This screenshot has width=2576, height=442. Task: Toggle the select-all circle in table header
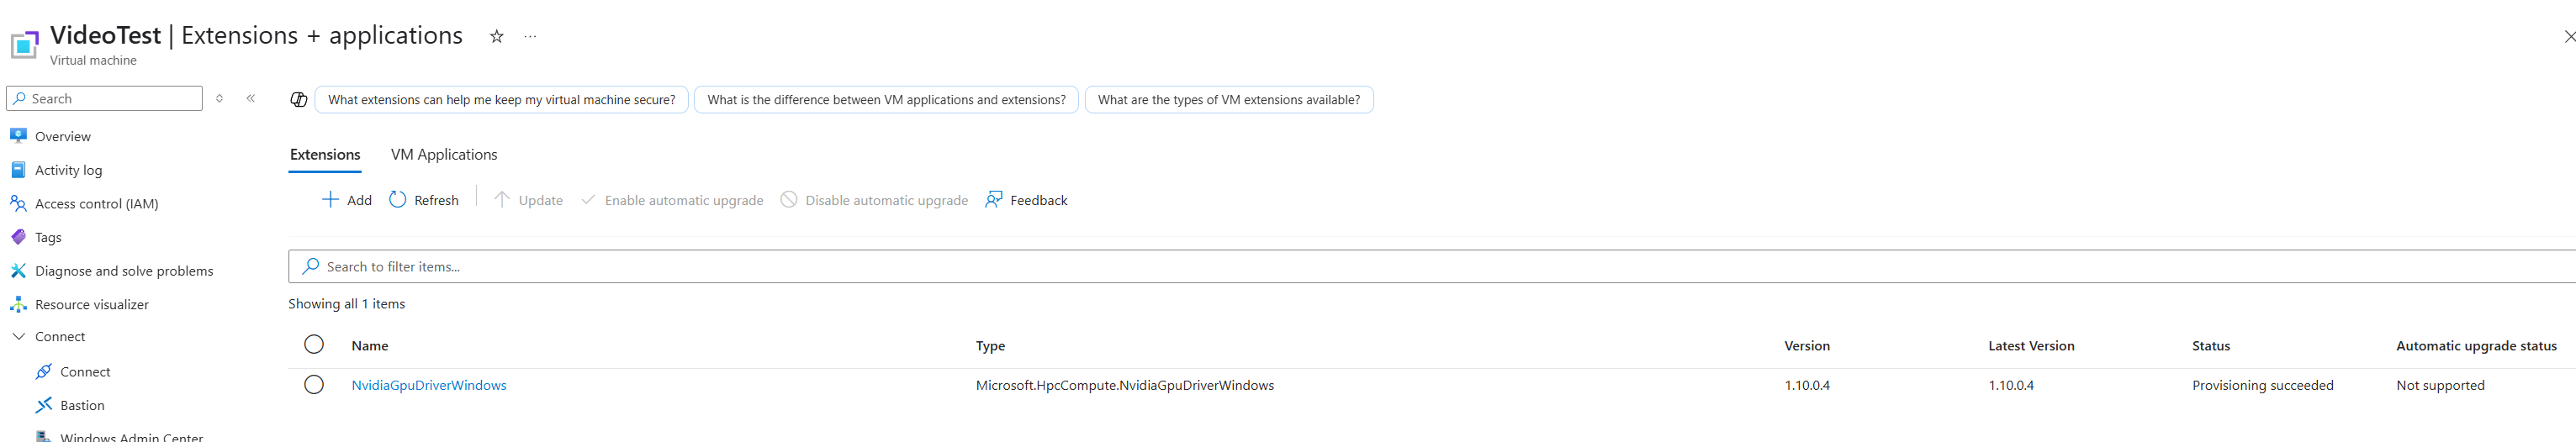tap(314, 345)
